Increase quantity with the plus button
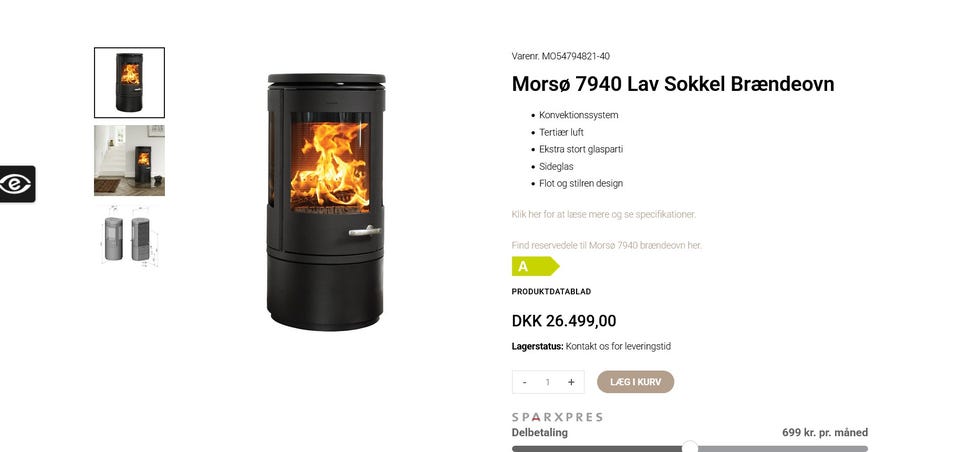Viewport: 960px width, 452px height. click(571, 382)
